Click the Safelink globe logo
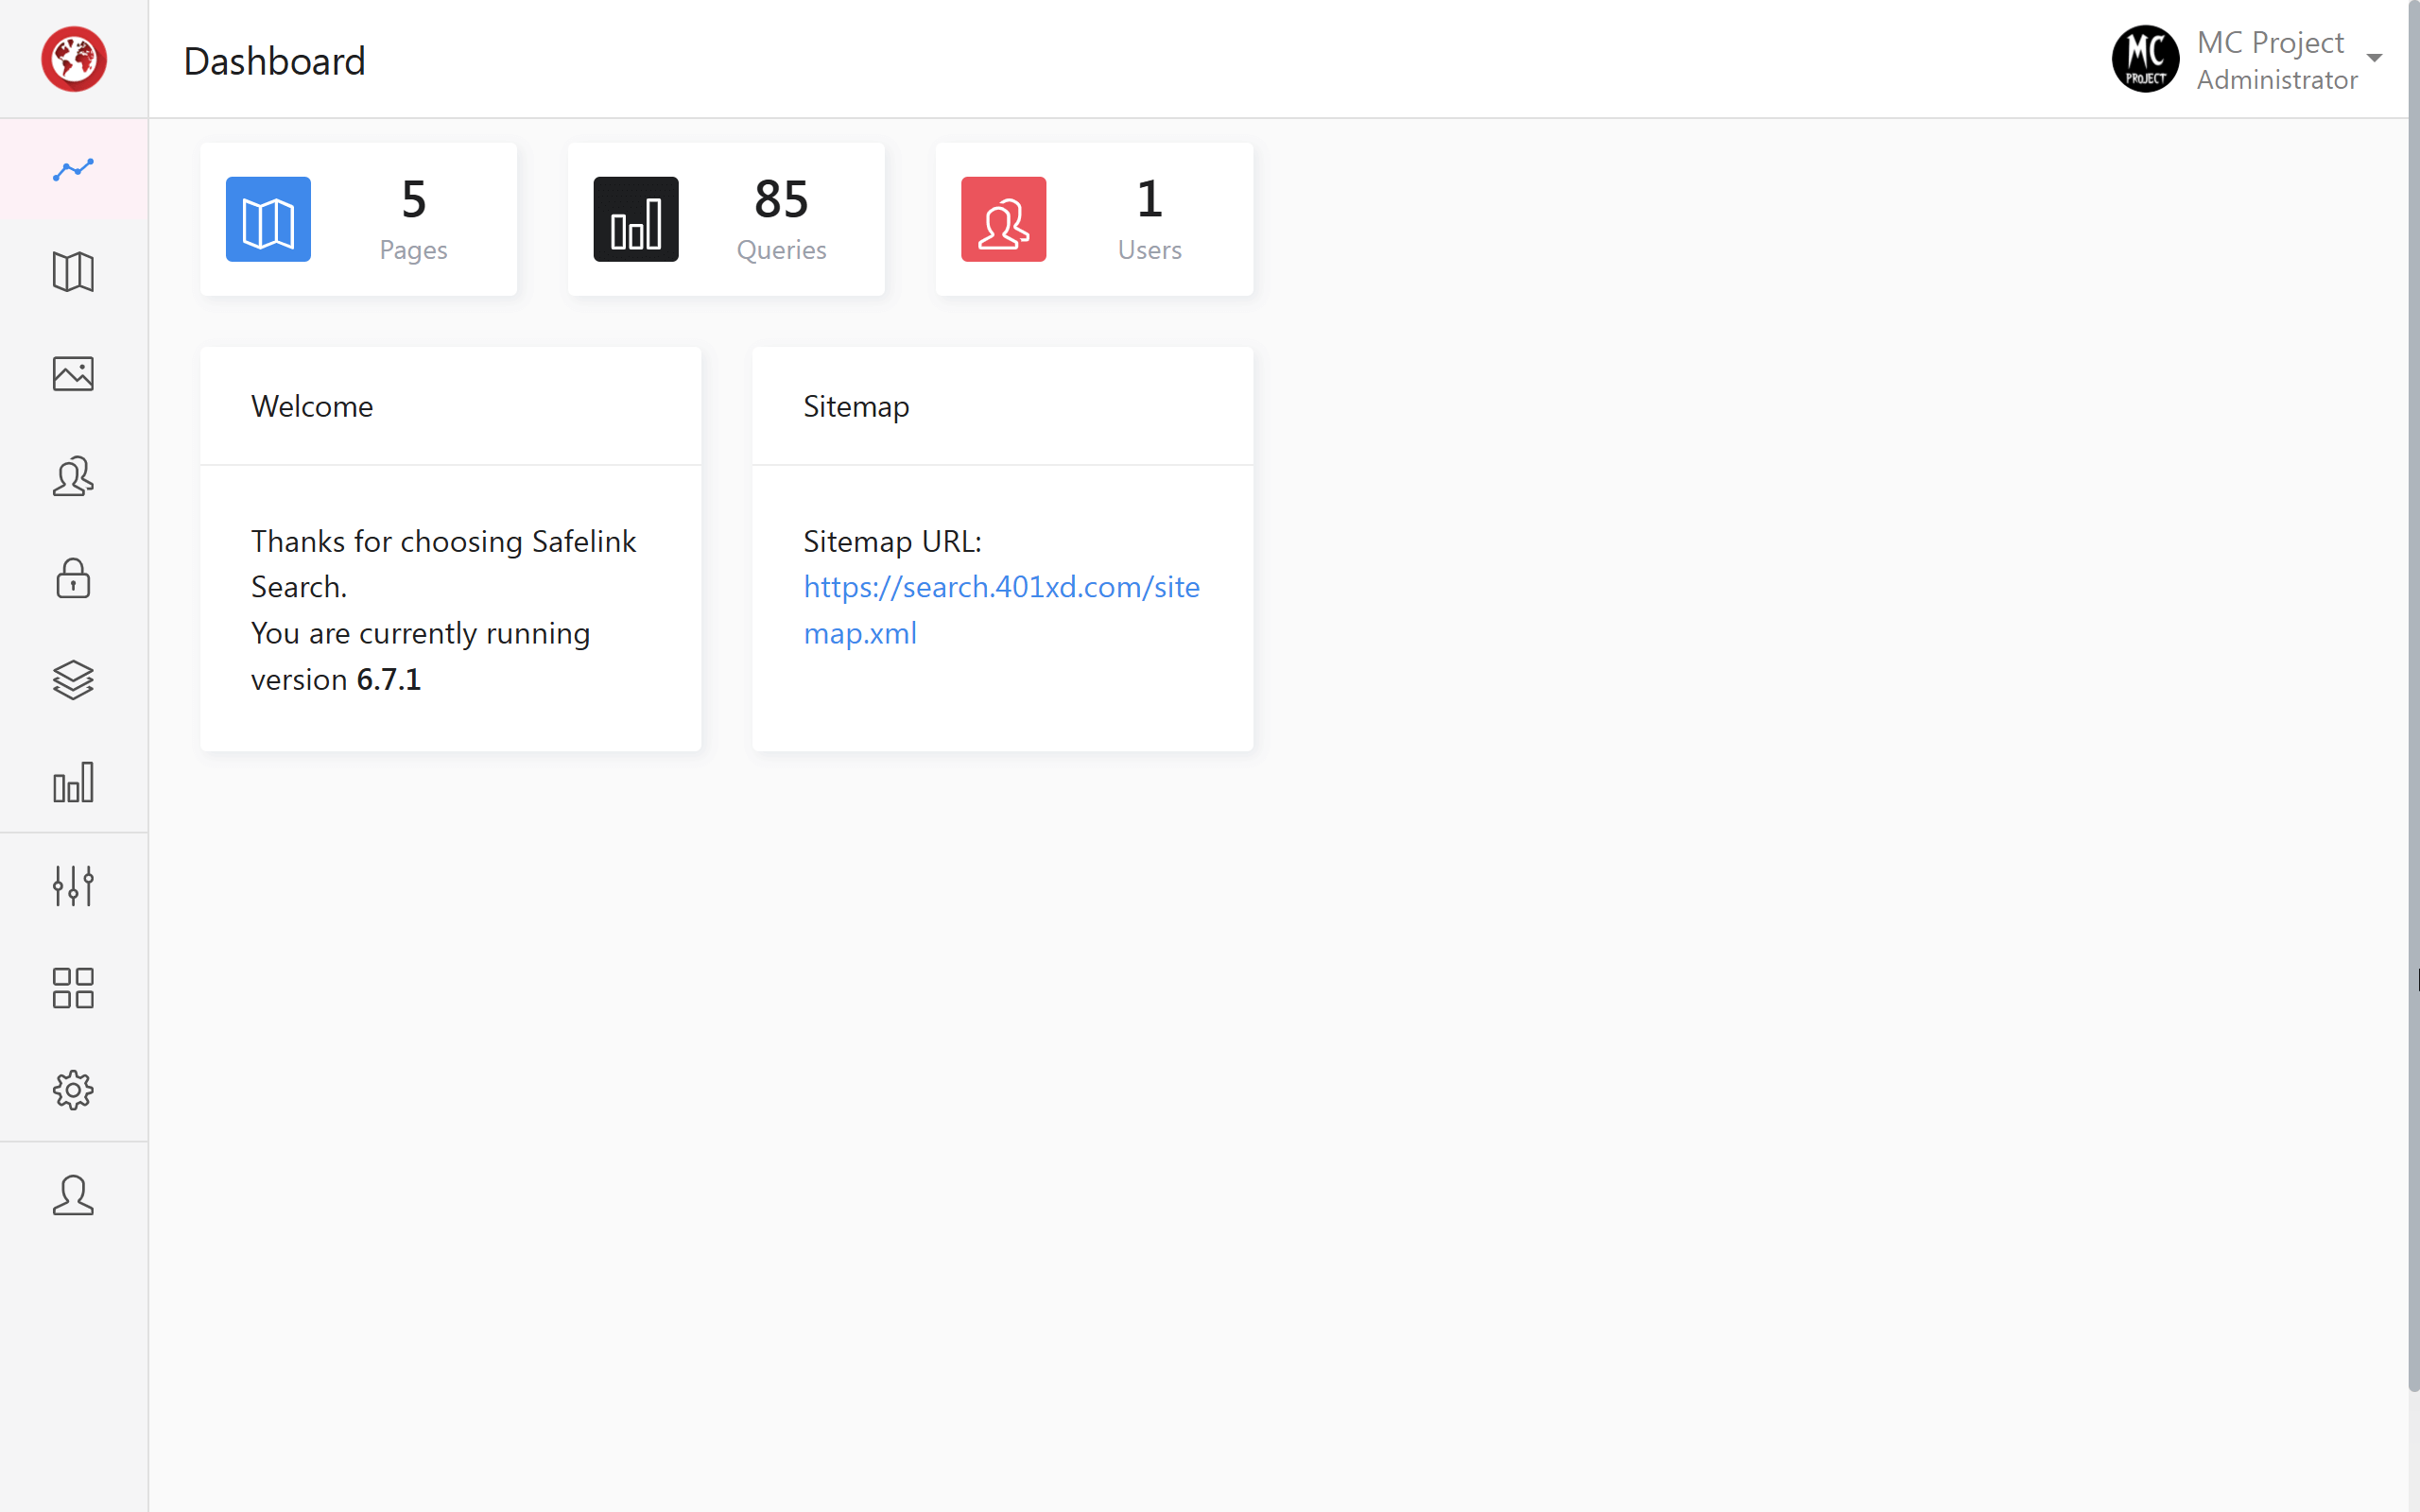The image size is (2420, 1512). pos(74,59)
